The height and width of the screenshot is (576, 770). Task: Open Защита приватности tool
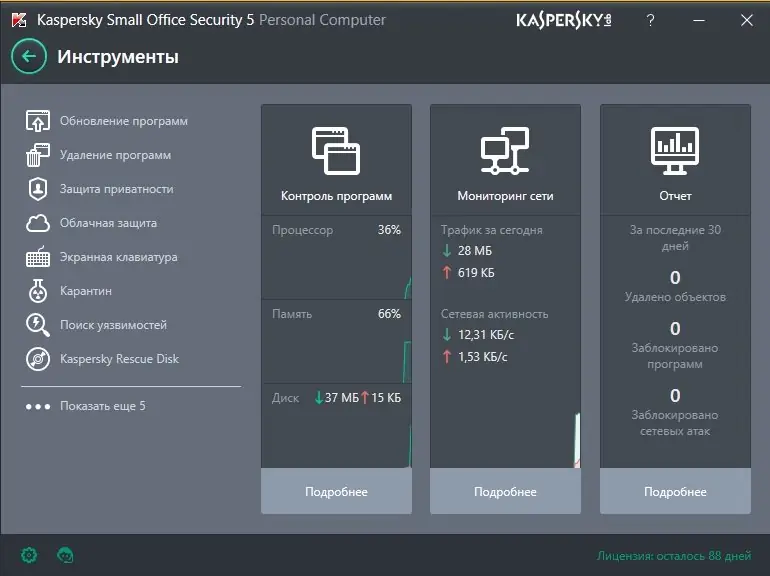click(x=116, y=189)
